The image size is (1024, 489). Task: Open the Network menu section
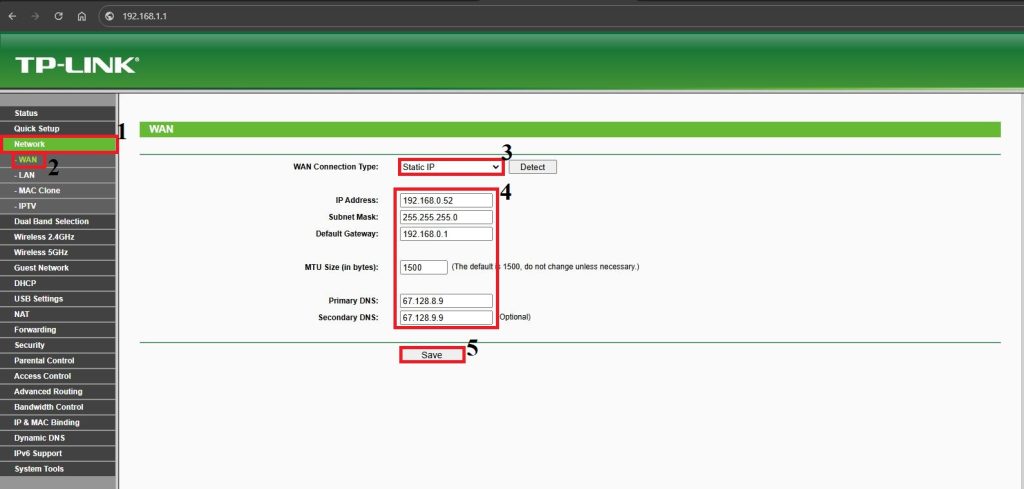pyautogui.click(x=58, y=144)
